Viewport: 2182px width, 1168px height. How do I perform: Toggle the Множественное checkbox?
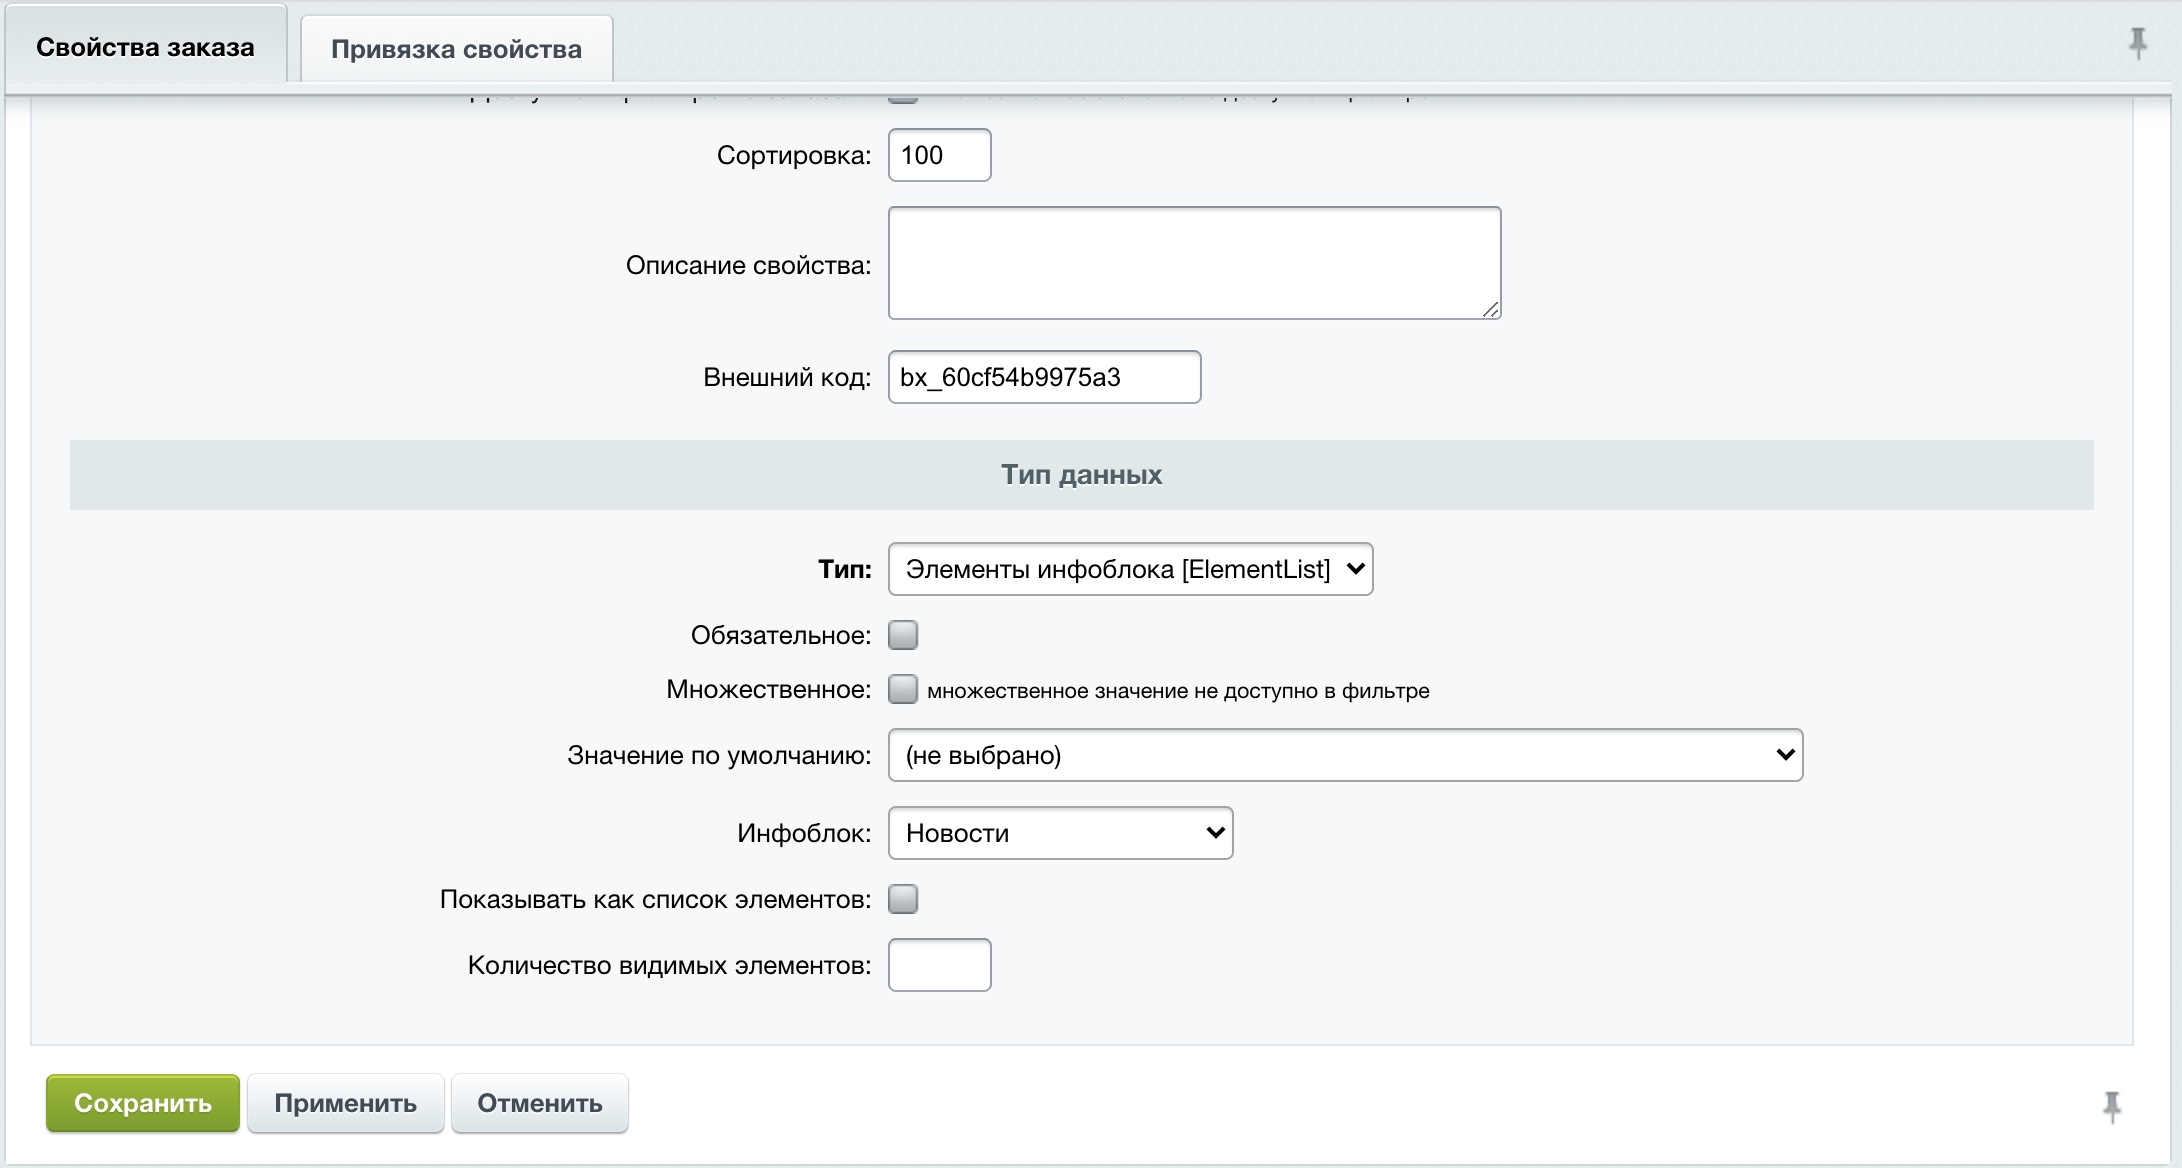903,689
